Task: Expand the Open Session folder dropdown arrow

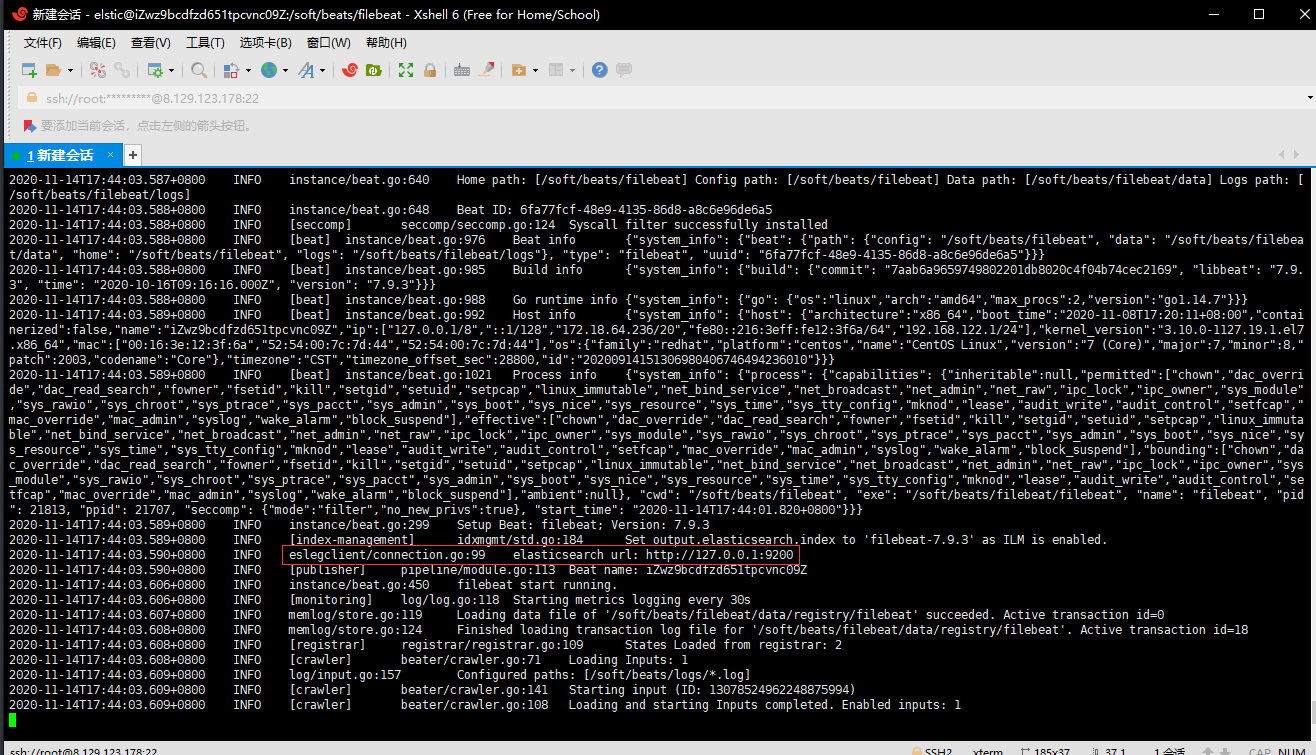Action: 70,70
